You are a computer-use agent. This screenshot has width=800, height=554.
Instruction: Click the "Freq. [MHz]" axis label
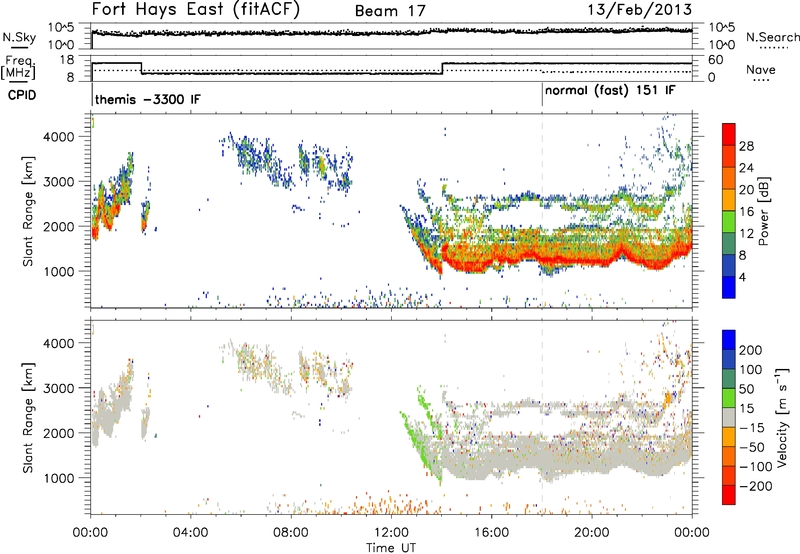18,67
